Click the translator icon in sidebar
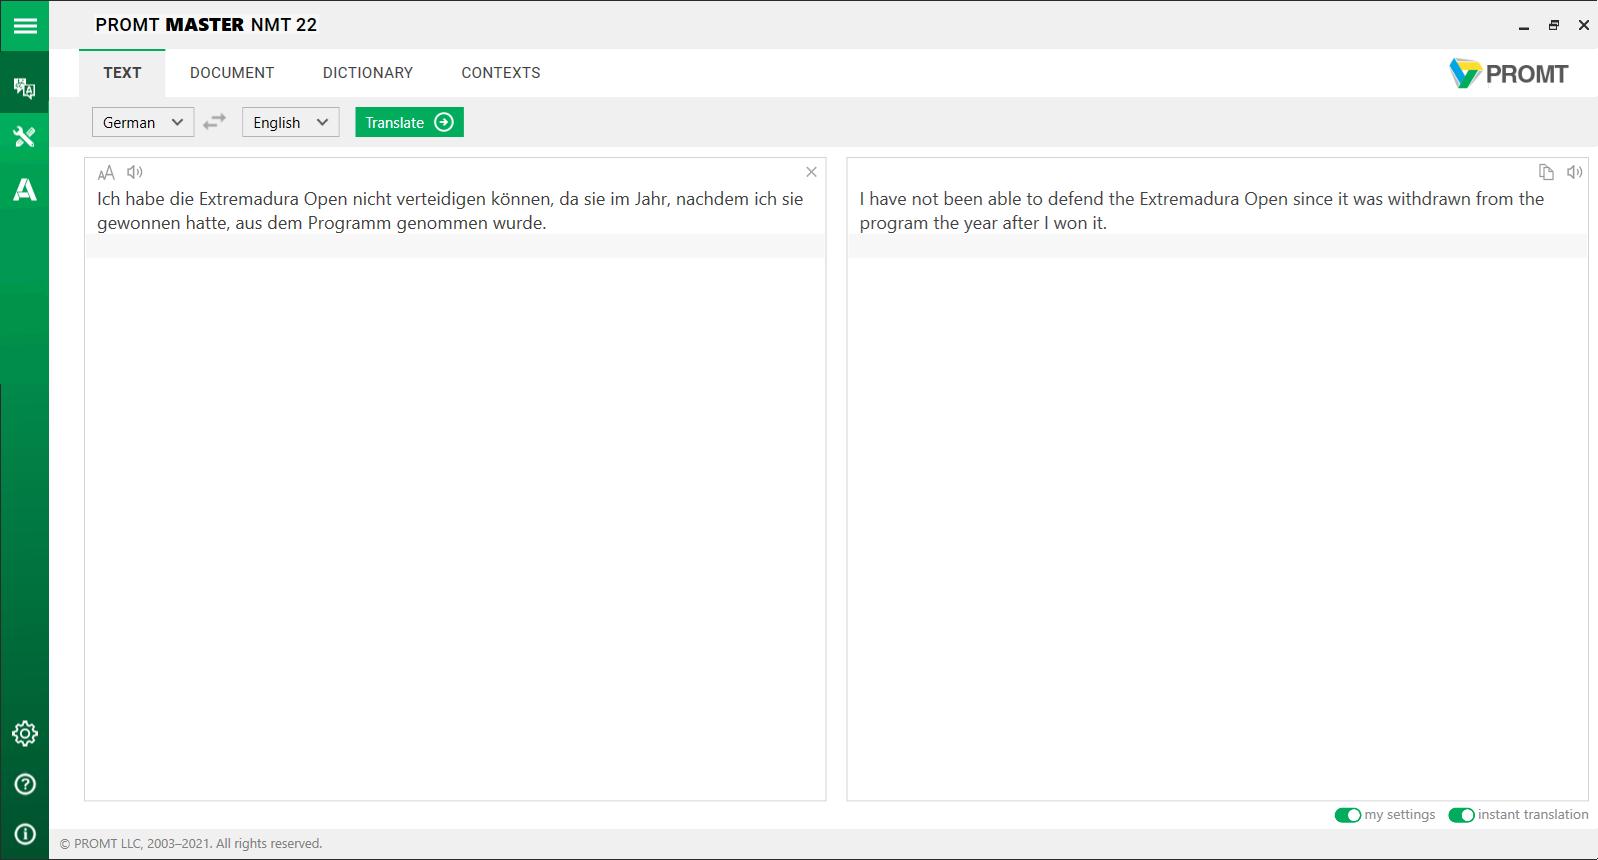Screen dimensions: 1598x860 (24, 88)
